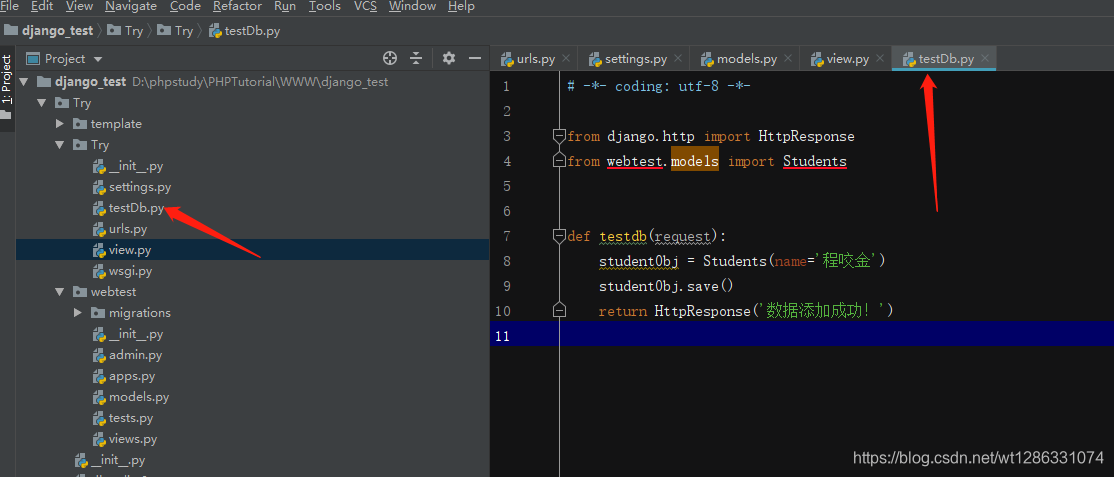Close the view.py editor tab
Image resolution: width=1114 pixels, height=477 pixels.
[880, 59]
